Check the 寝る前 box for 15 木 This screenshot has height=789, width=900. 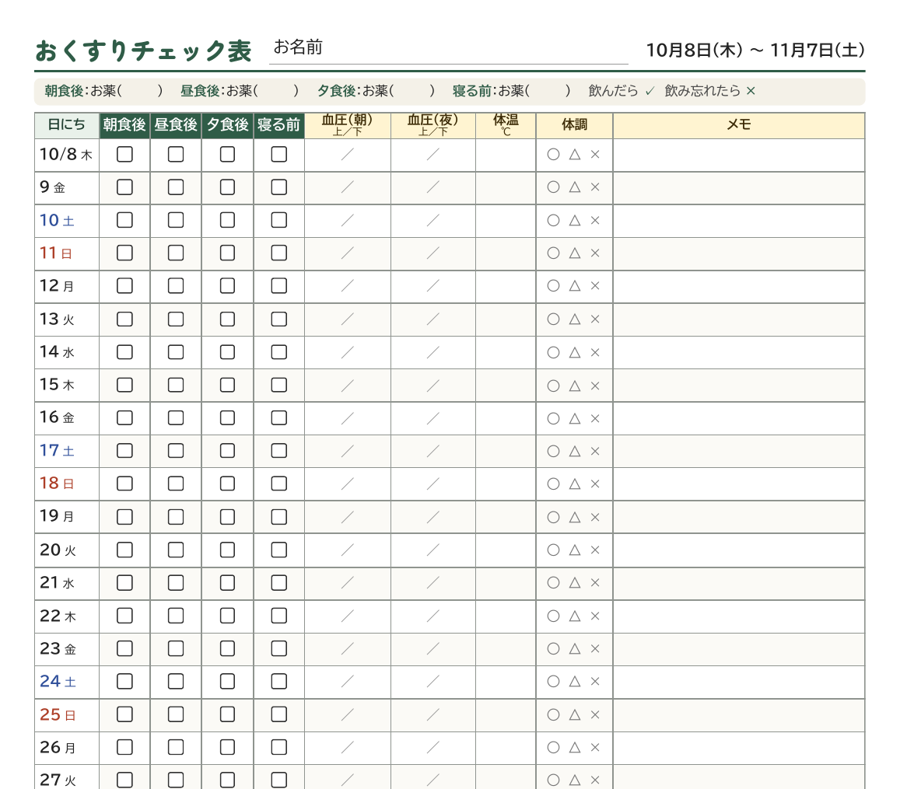(279, 385)
